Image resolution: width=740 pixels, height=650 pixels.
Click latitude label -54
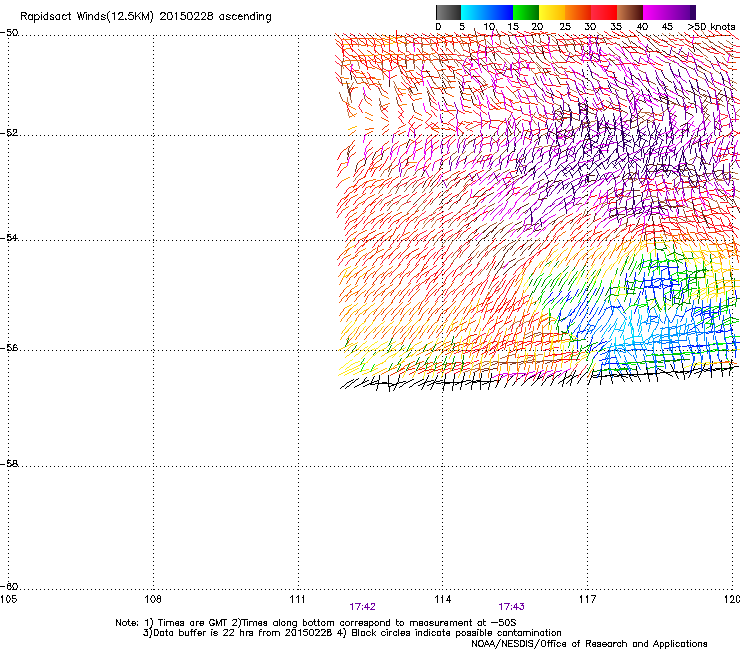pyautogui.click(x=9, y=237)
